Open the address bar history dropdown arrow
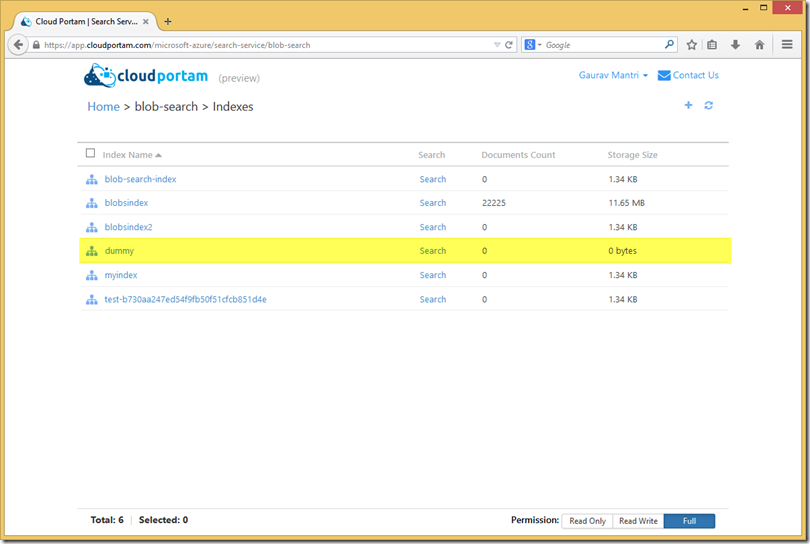810x544 pixels. click(x=497, y=45)
